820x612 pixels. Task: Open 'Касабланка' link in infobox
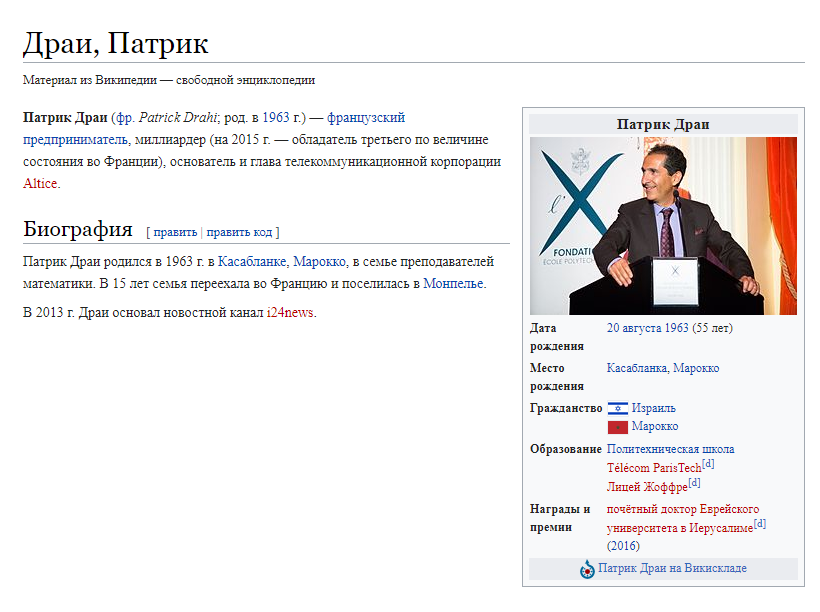(637, 368)
